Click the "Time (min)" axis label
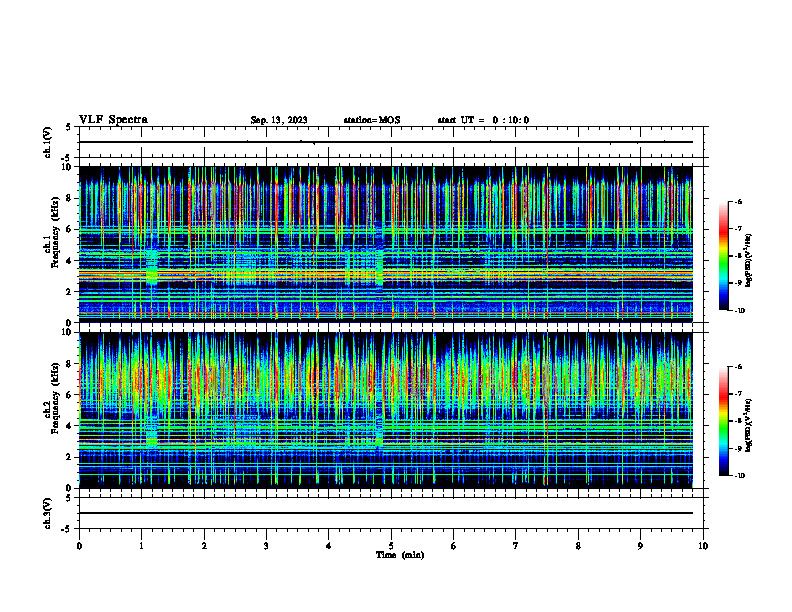This screenshot has width=792, height=612. (400, 555)
